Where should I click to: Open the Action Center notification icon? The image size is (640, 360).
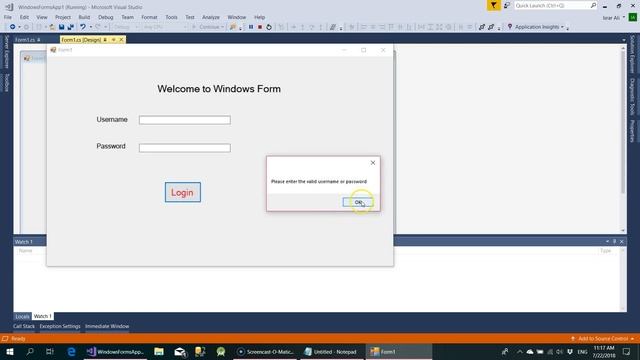(627, 351)
